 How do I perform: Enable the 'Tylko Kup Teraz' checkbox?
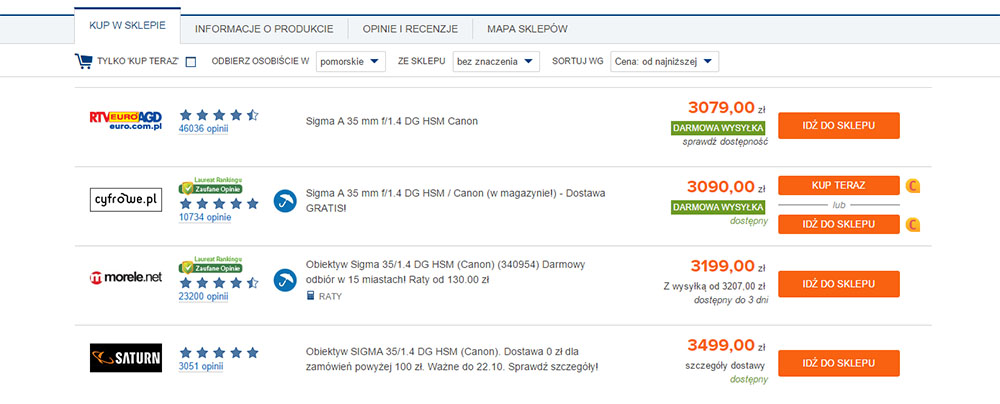coord(191,62)
